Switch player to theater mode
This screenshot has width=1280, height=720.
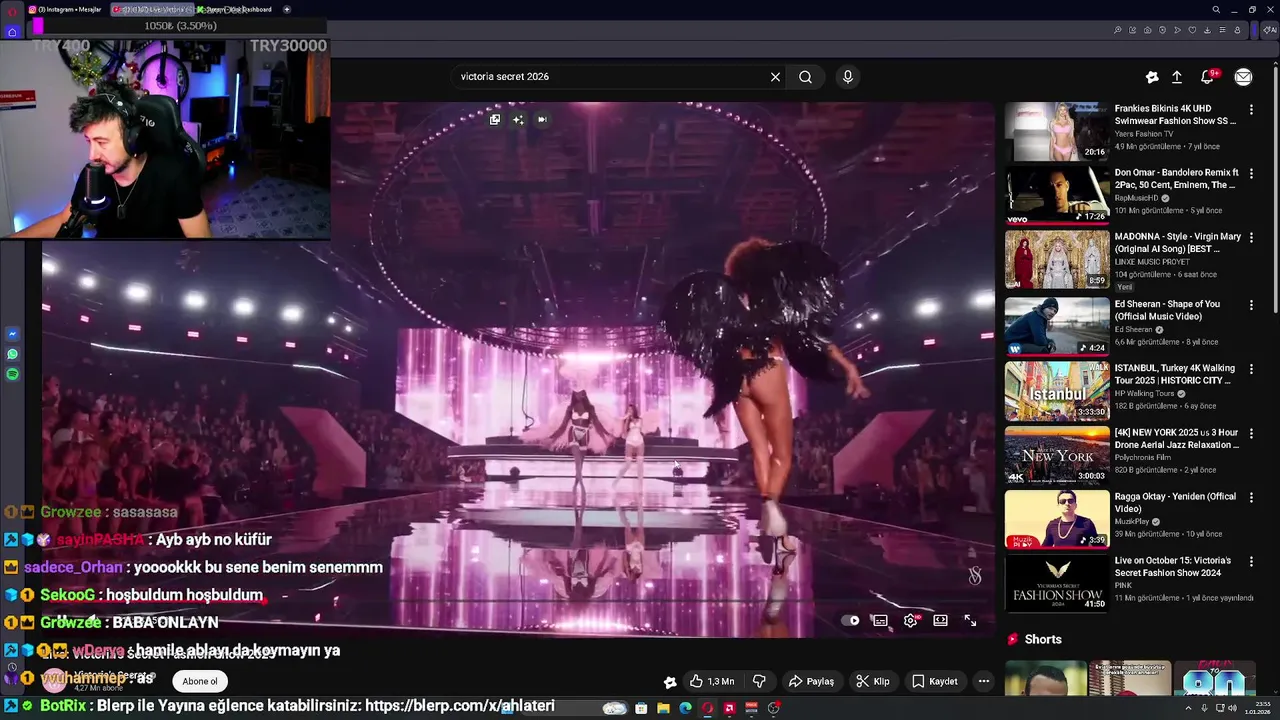pyautogui.click(x=940, y=621)
